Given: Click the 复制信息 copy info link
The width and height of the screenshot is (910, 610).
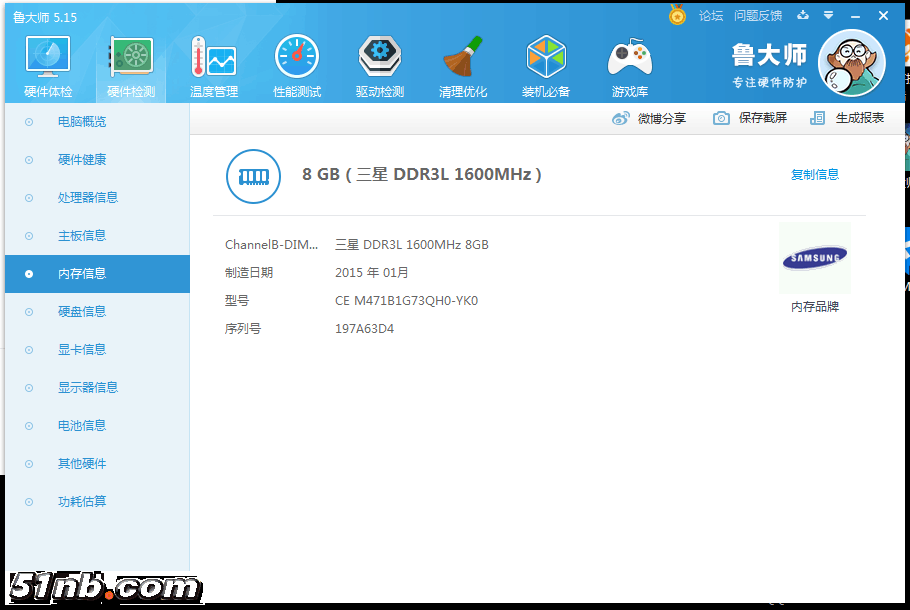Looking at the screenshot, I should click(x=815, y=174).
